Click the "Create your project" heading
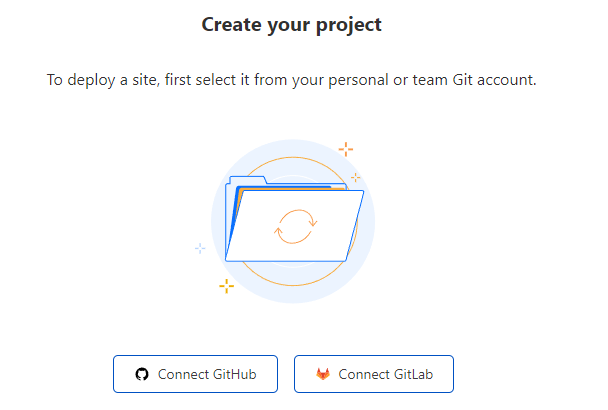The width and height of the screenshot is (608, 410). tap(291, 25)
